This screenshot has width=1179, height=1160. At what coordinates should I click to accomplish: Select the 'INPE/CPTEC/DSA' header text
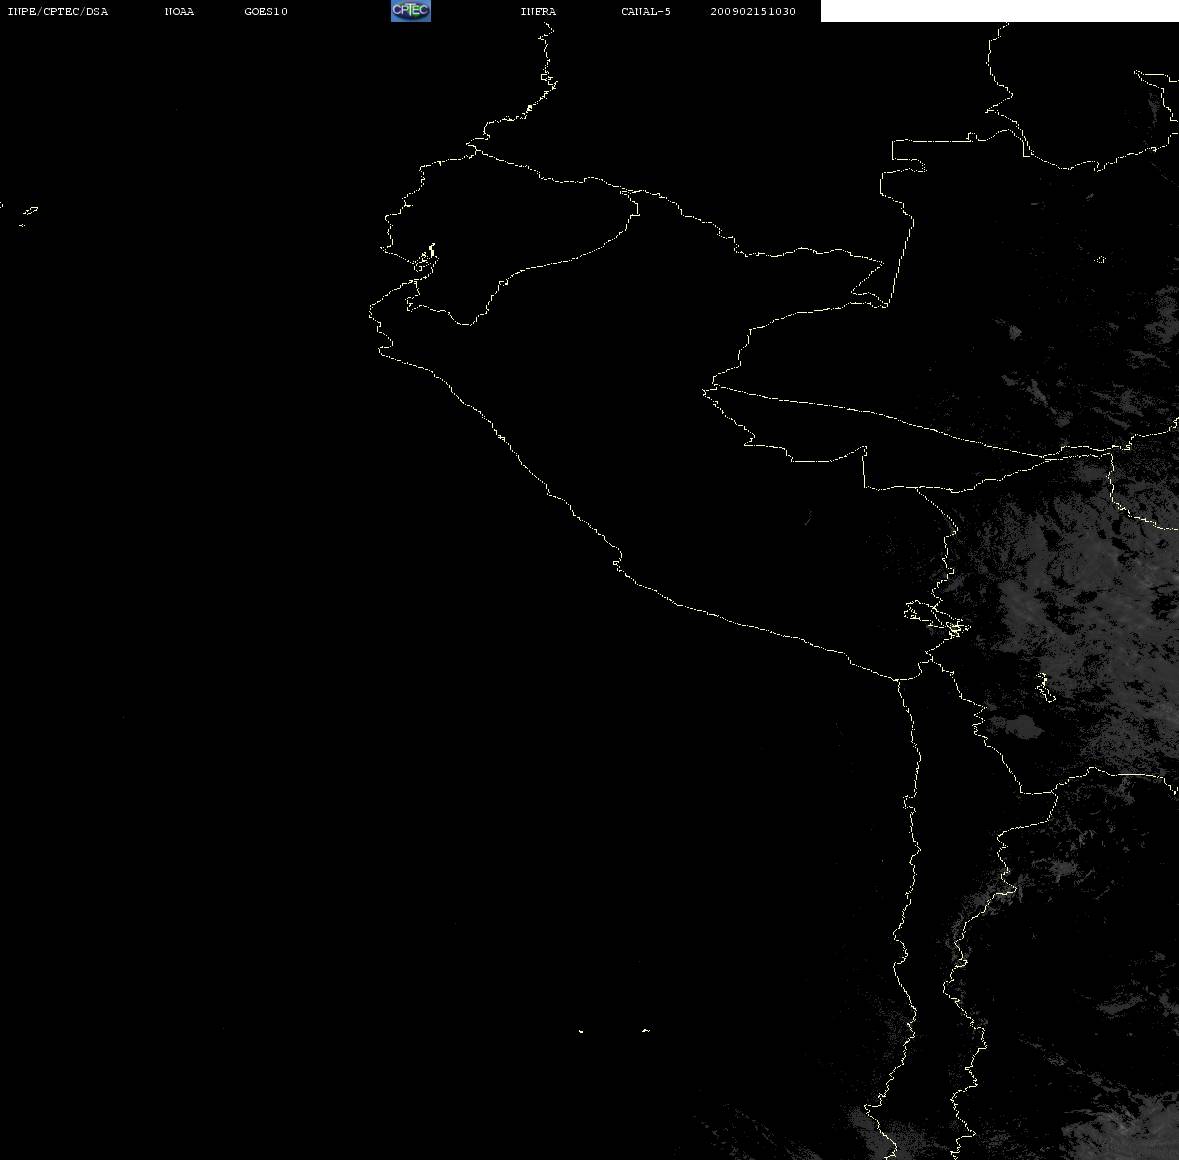click(x=58, y=11)
